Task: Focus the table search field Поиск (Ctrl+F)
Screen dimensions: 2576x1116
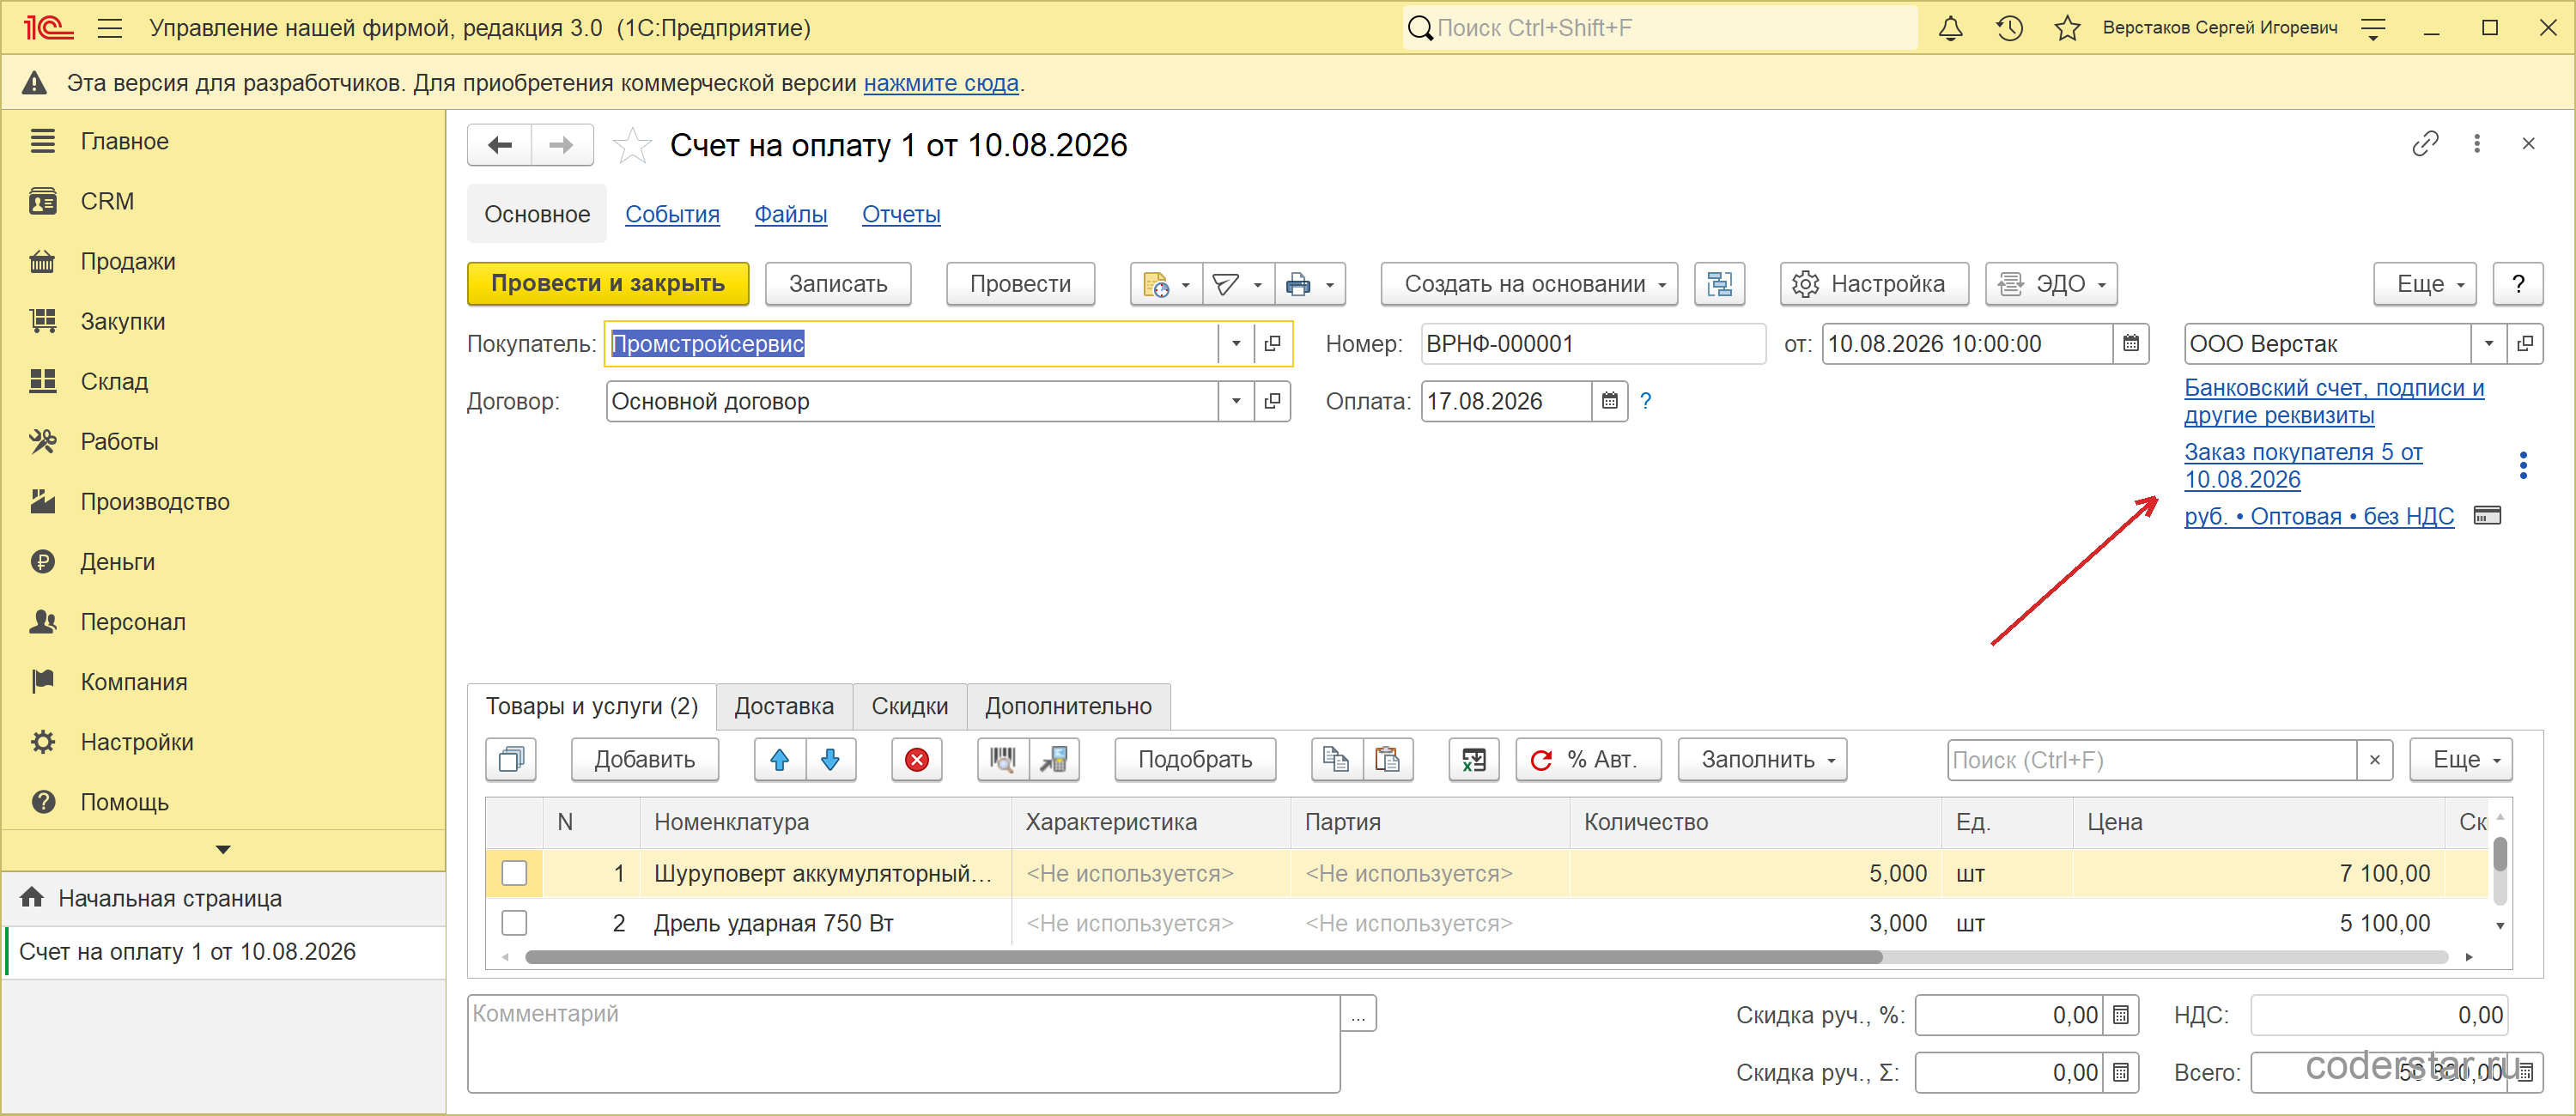Action: coord(2152,760)
